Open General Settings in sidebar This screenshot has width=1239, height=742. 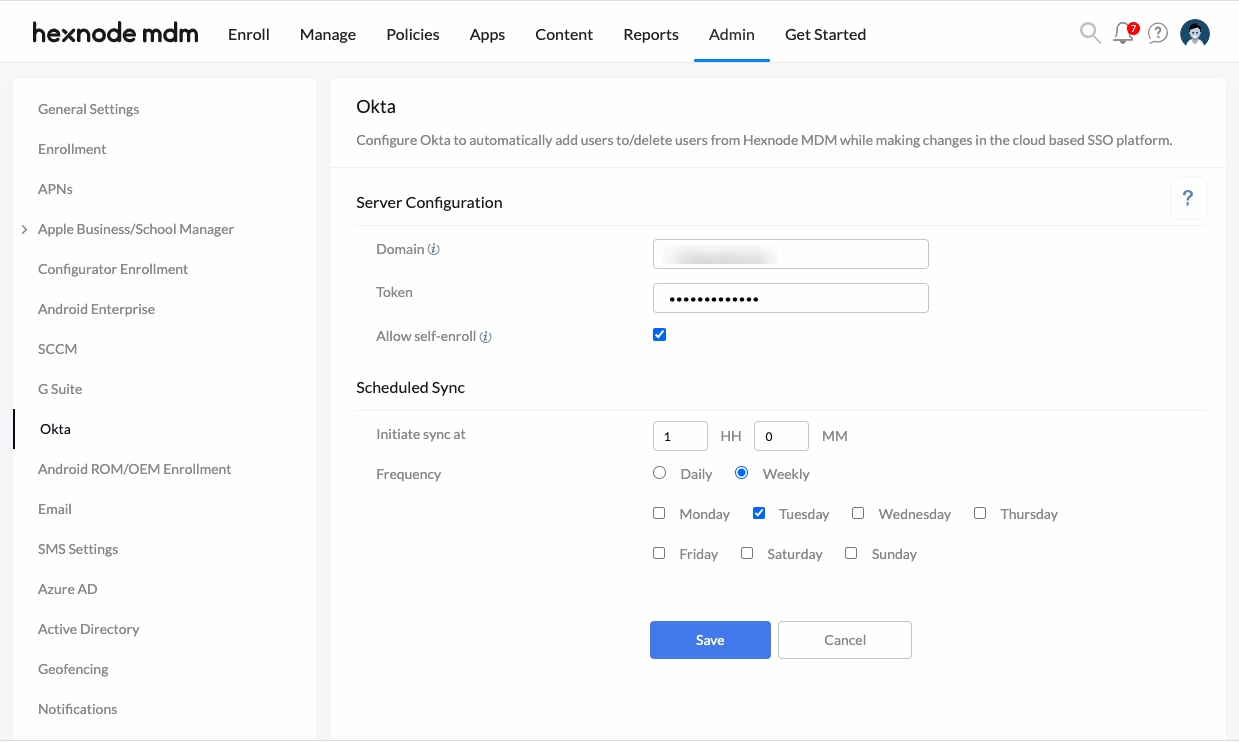88,109
